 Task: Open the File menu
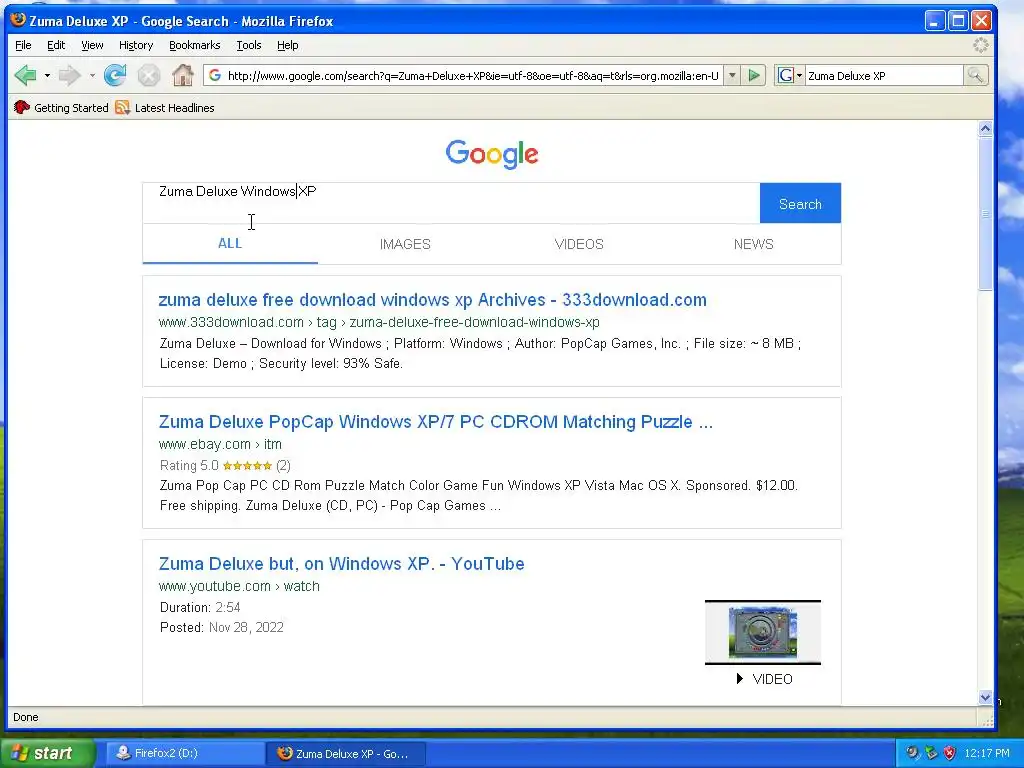point(23,45)
